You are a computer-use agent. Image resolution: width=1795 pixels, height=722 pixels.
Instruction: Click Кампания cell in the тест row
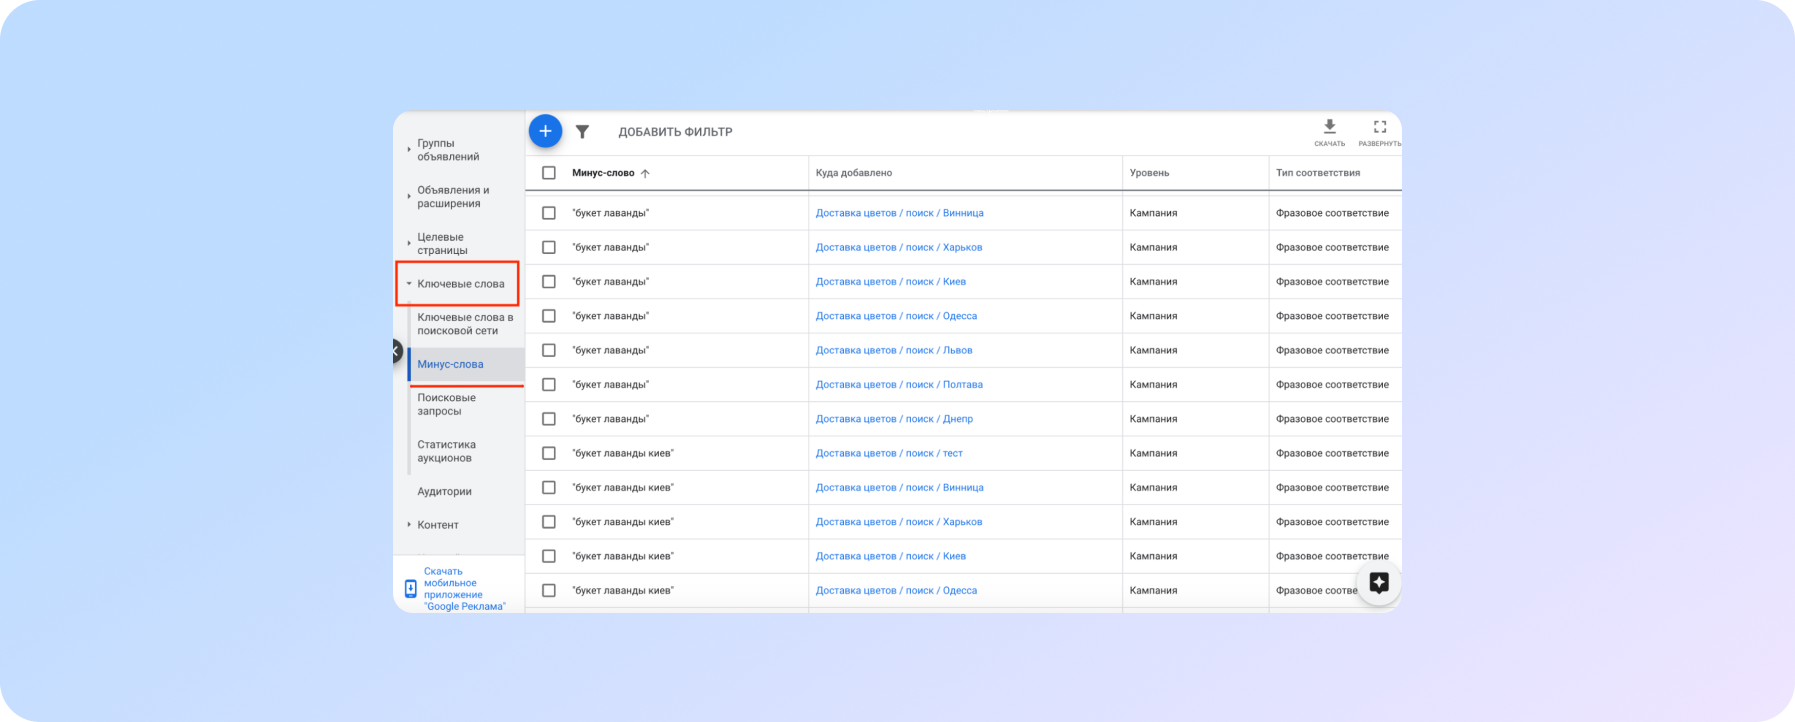(x=1153, y=453)
